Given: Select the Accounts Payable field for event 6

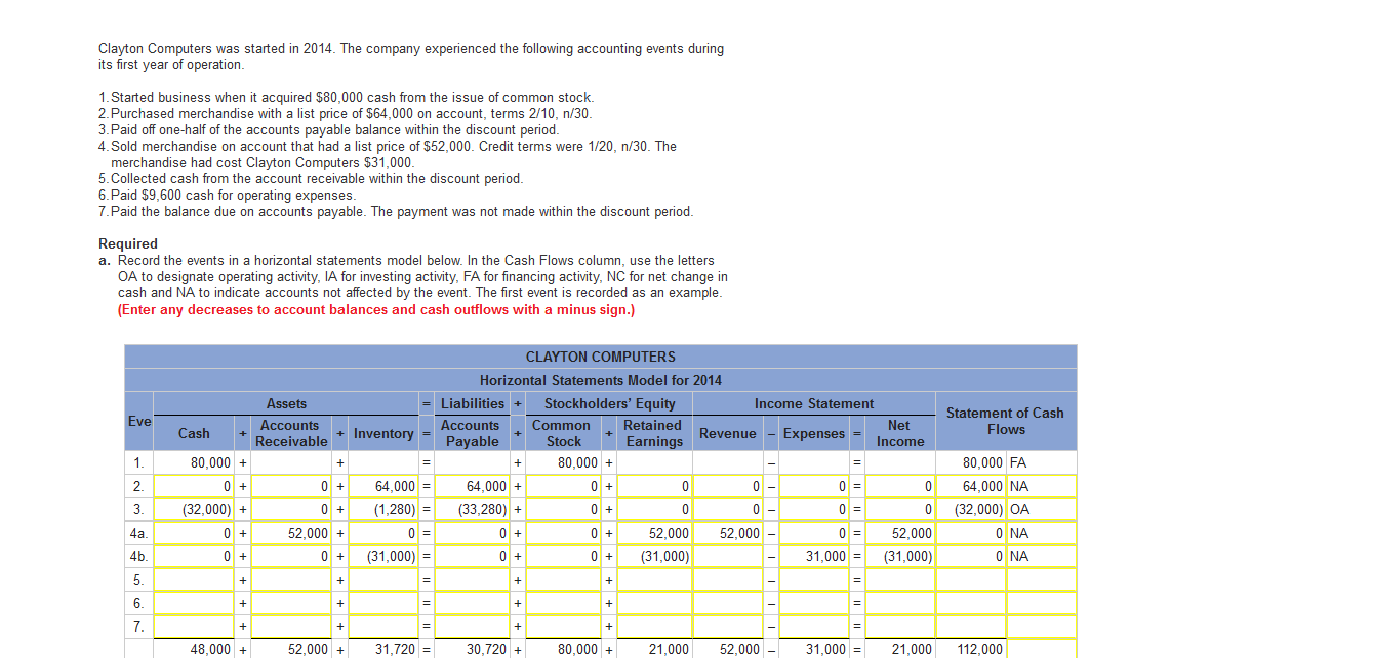Looking at the screenshot, I should (471, 604).
